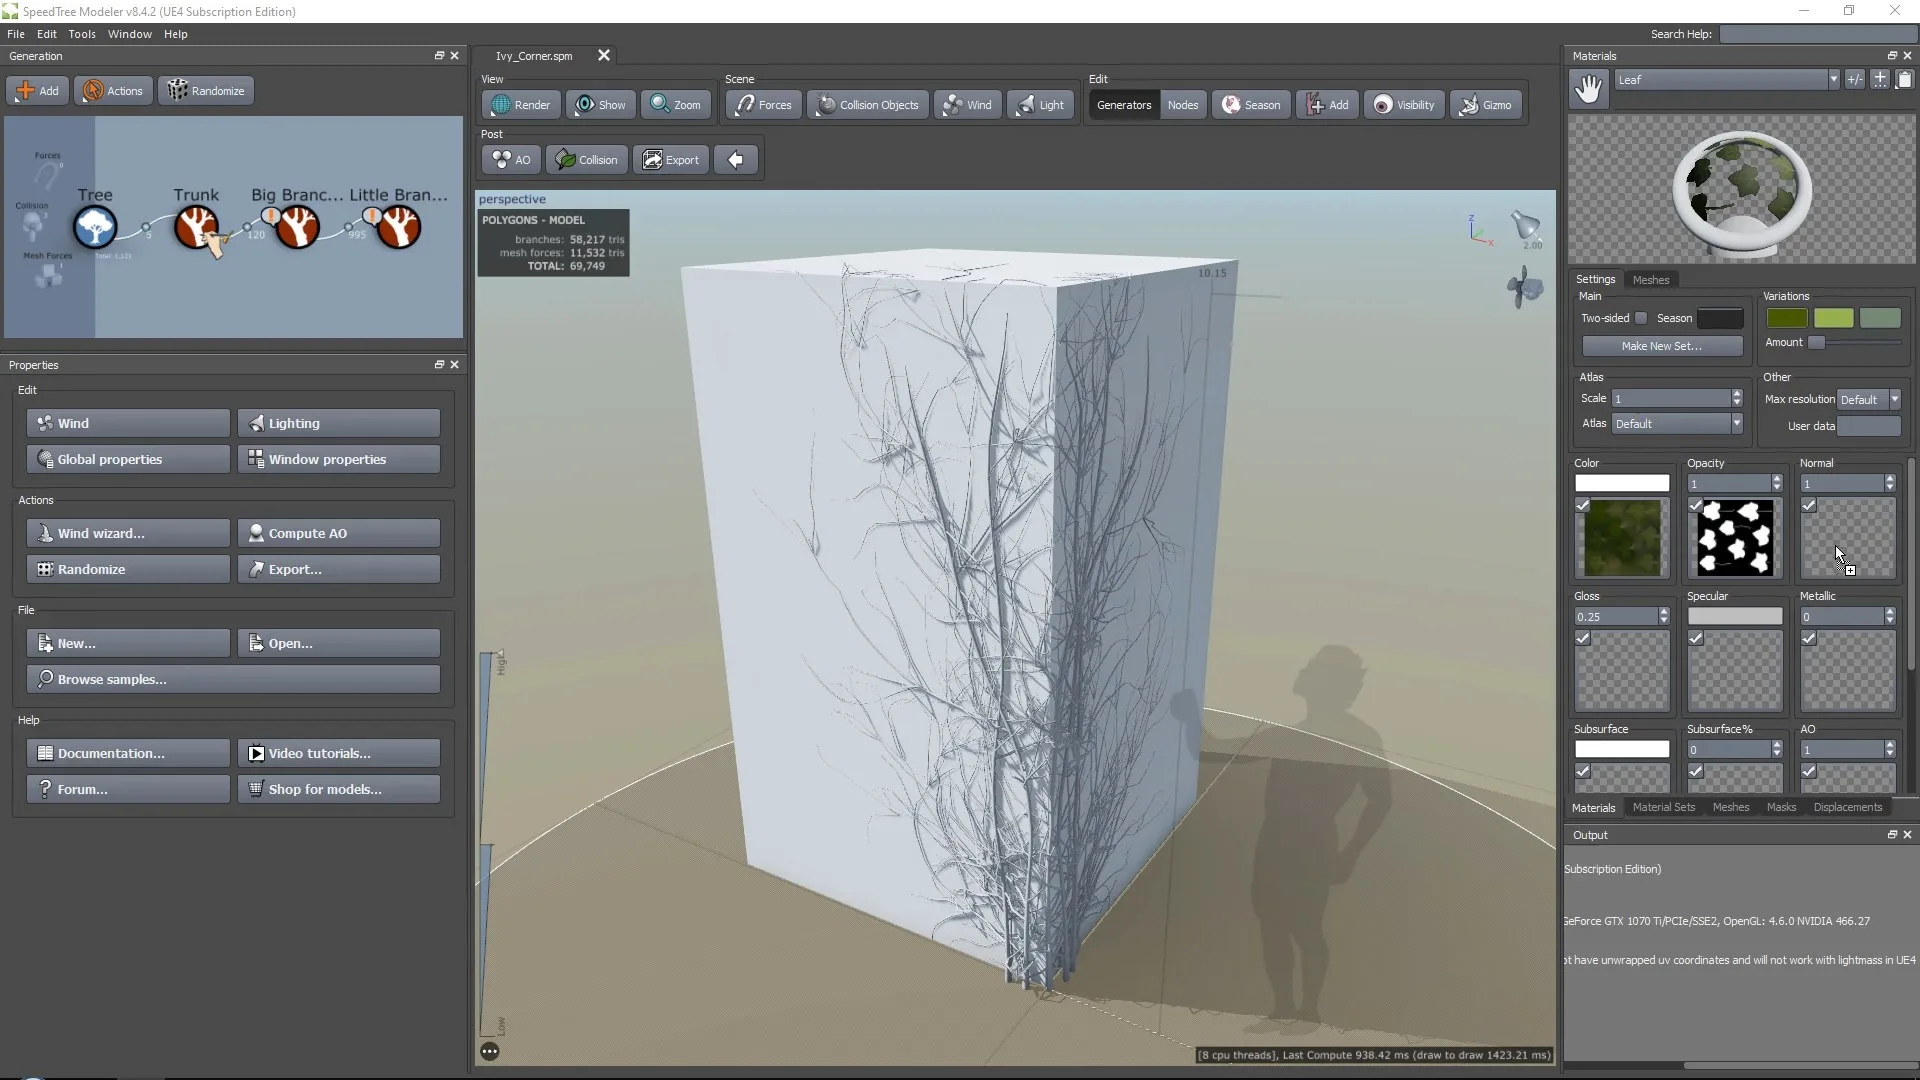Uncheck the Color map checkbox
Screen dimensions: 1920x1080
pyautogui.click(x=1583, y=506)
